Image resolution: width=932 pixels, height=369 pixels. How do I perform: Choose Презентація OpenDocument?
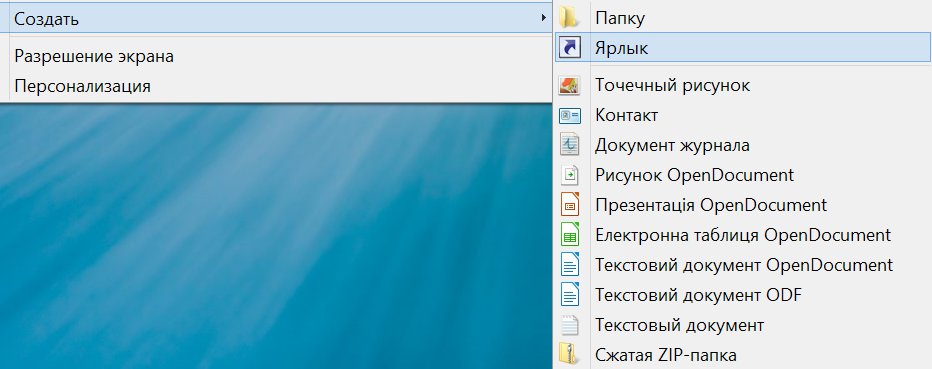coord(743,206)
